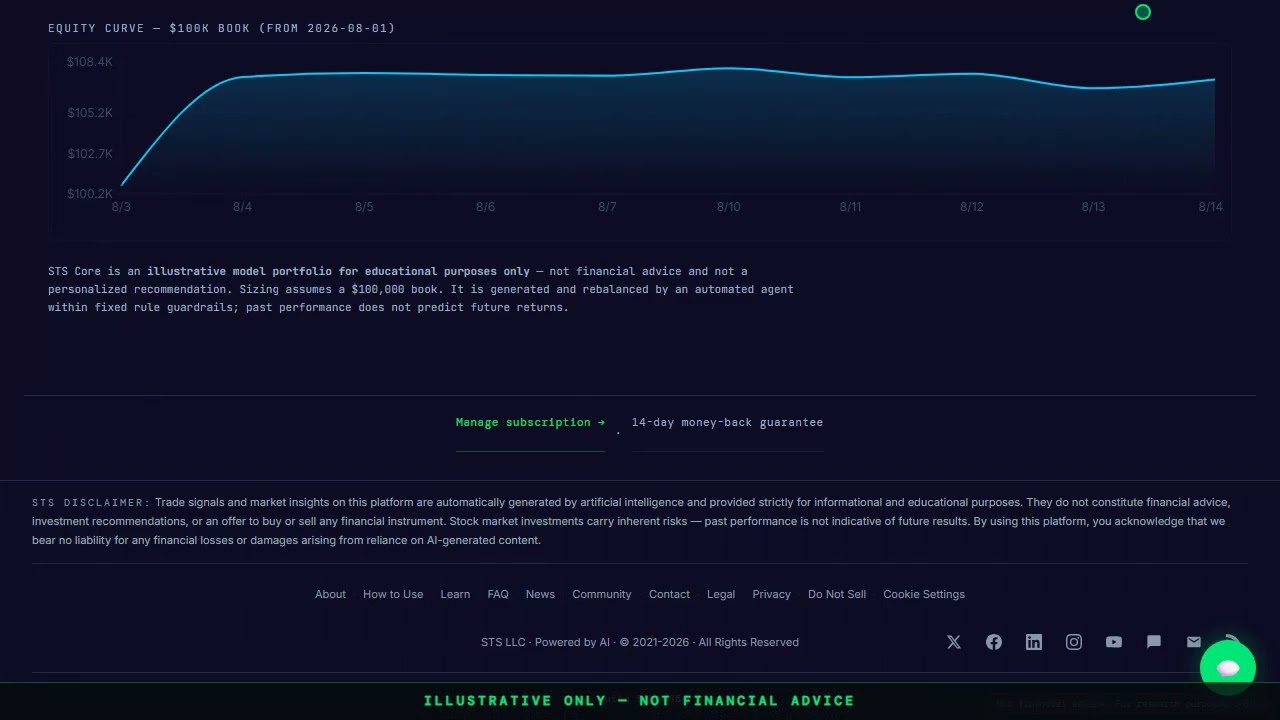Open the Privacy footer link
This screenshot has height=720, width=1280.
click(x=771, y=594)
